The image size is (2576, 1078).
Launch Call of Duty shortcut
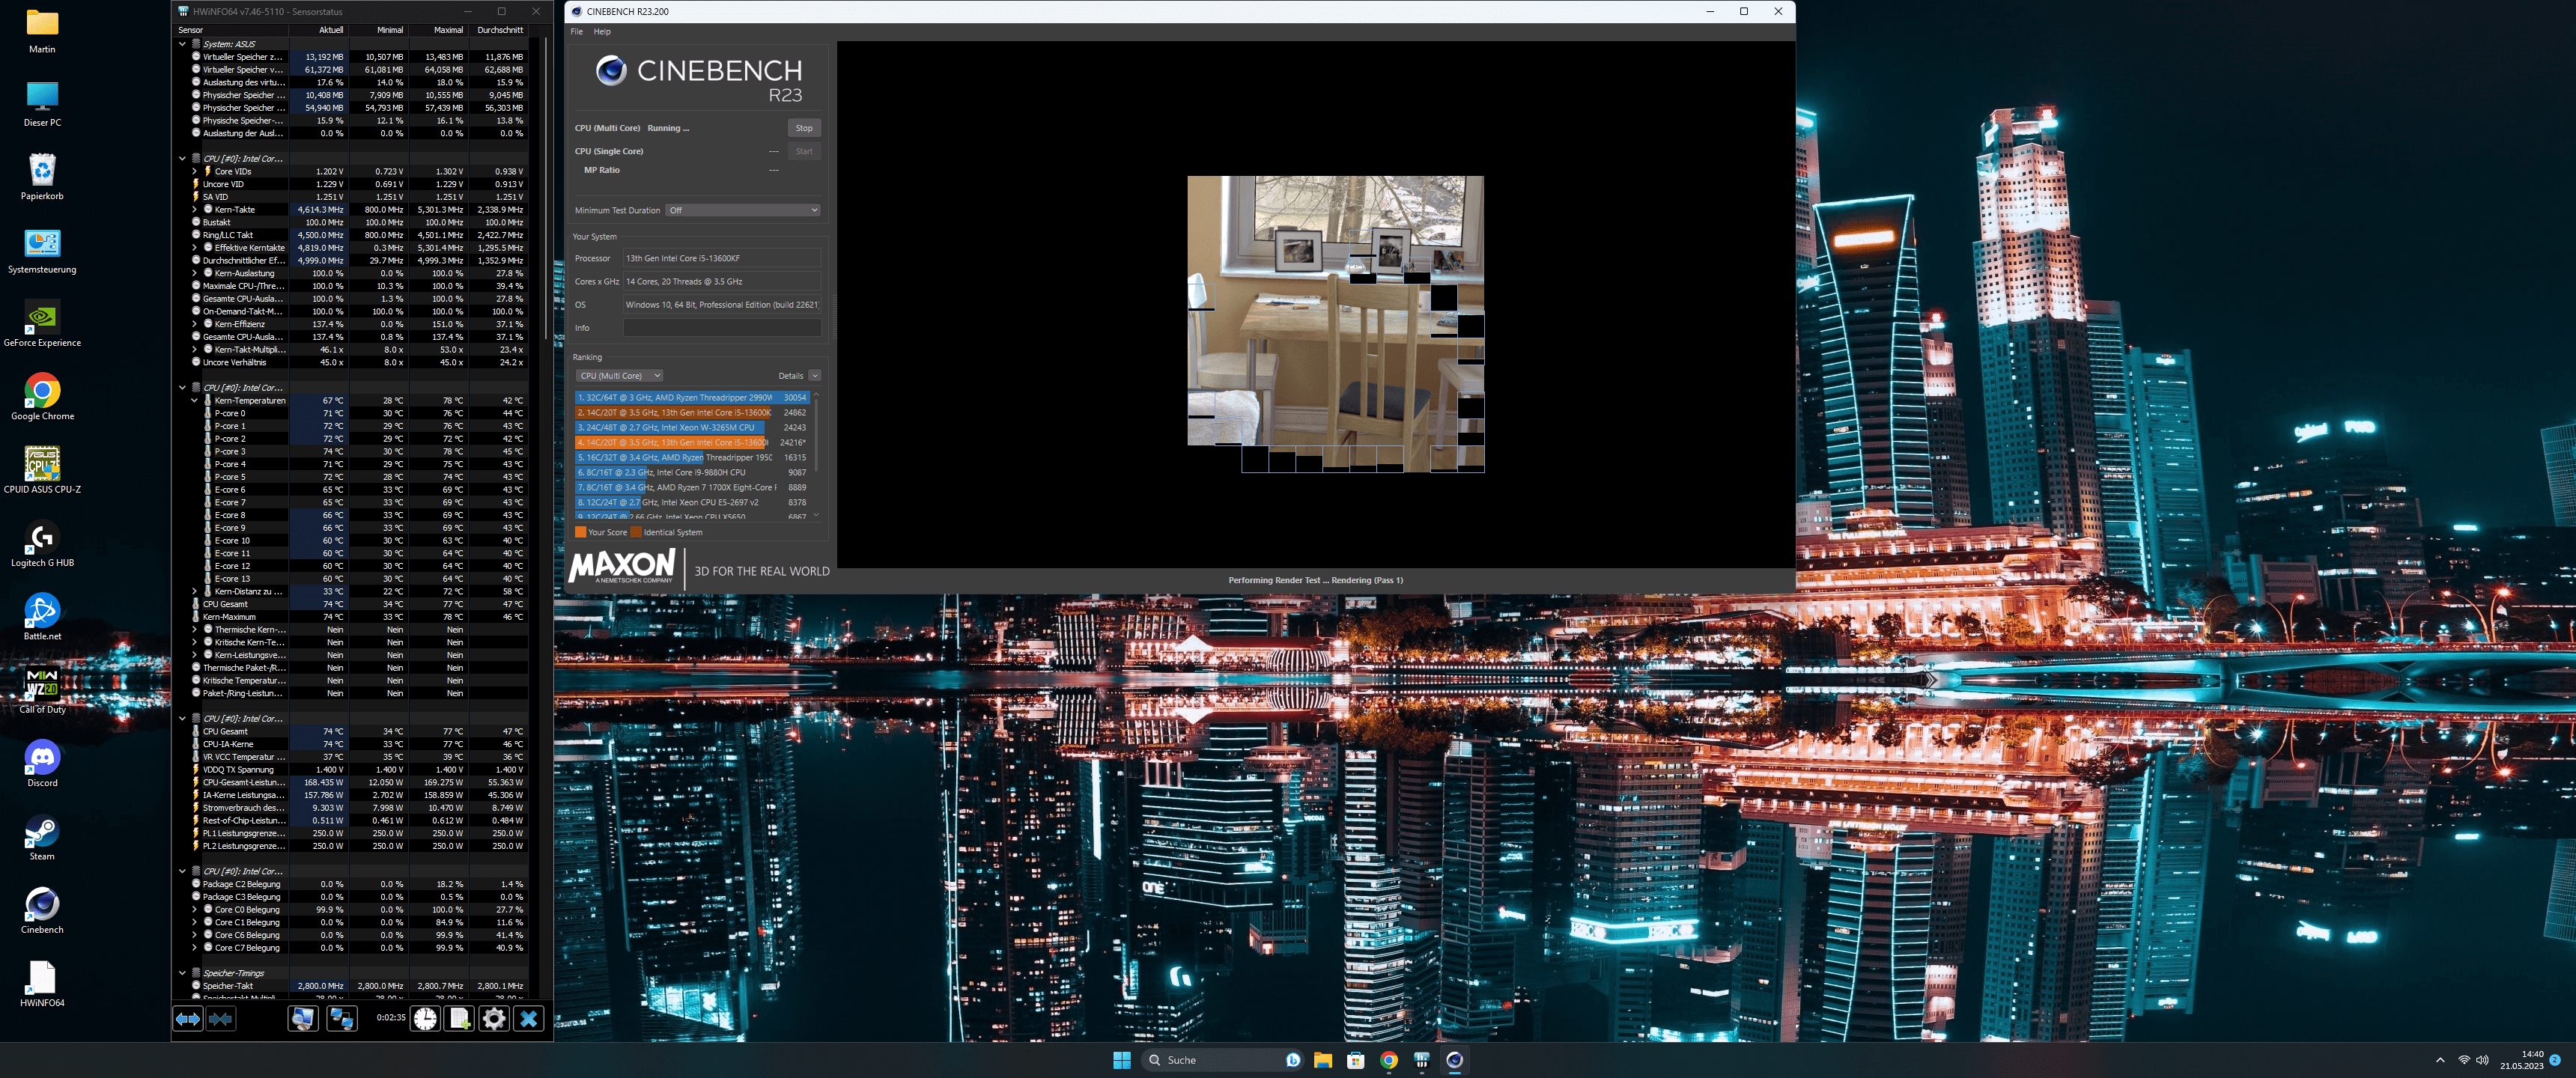point(42,690)
